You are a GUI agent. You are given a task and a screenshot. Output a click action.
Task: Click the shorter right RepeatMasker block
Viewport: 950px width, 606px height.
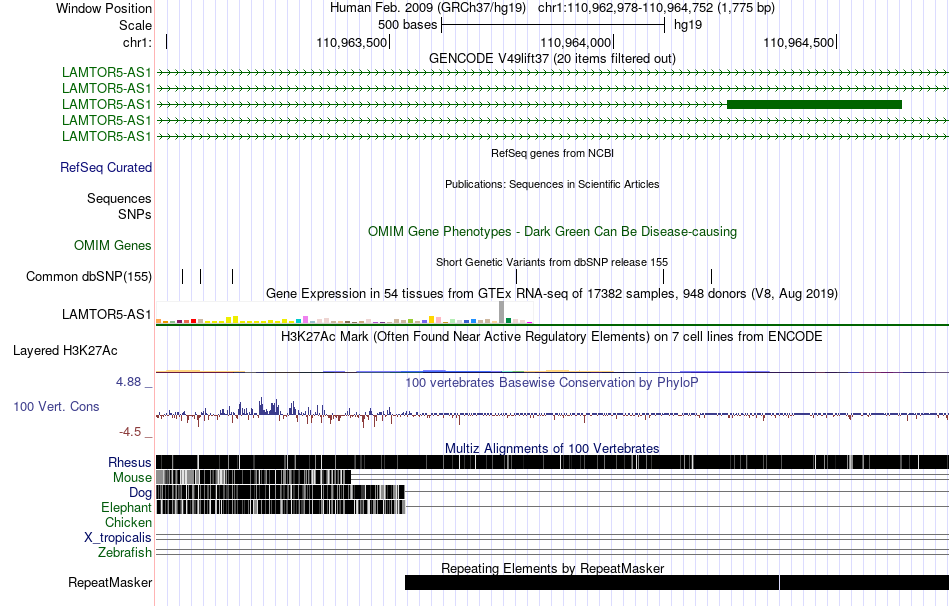coord(865,582)
